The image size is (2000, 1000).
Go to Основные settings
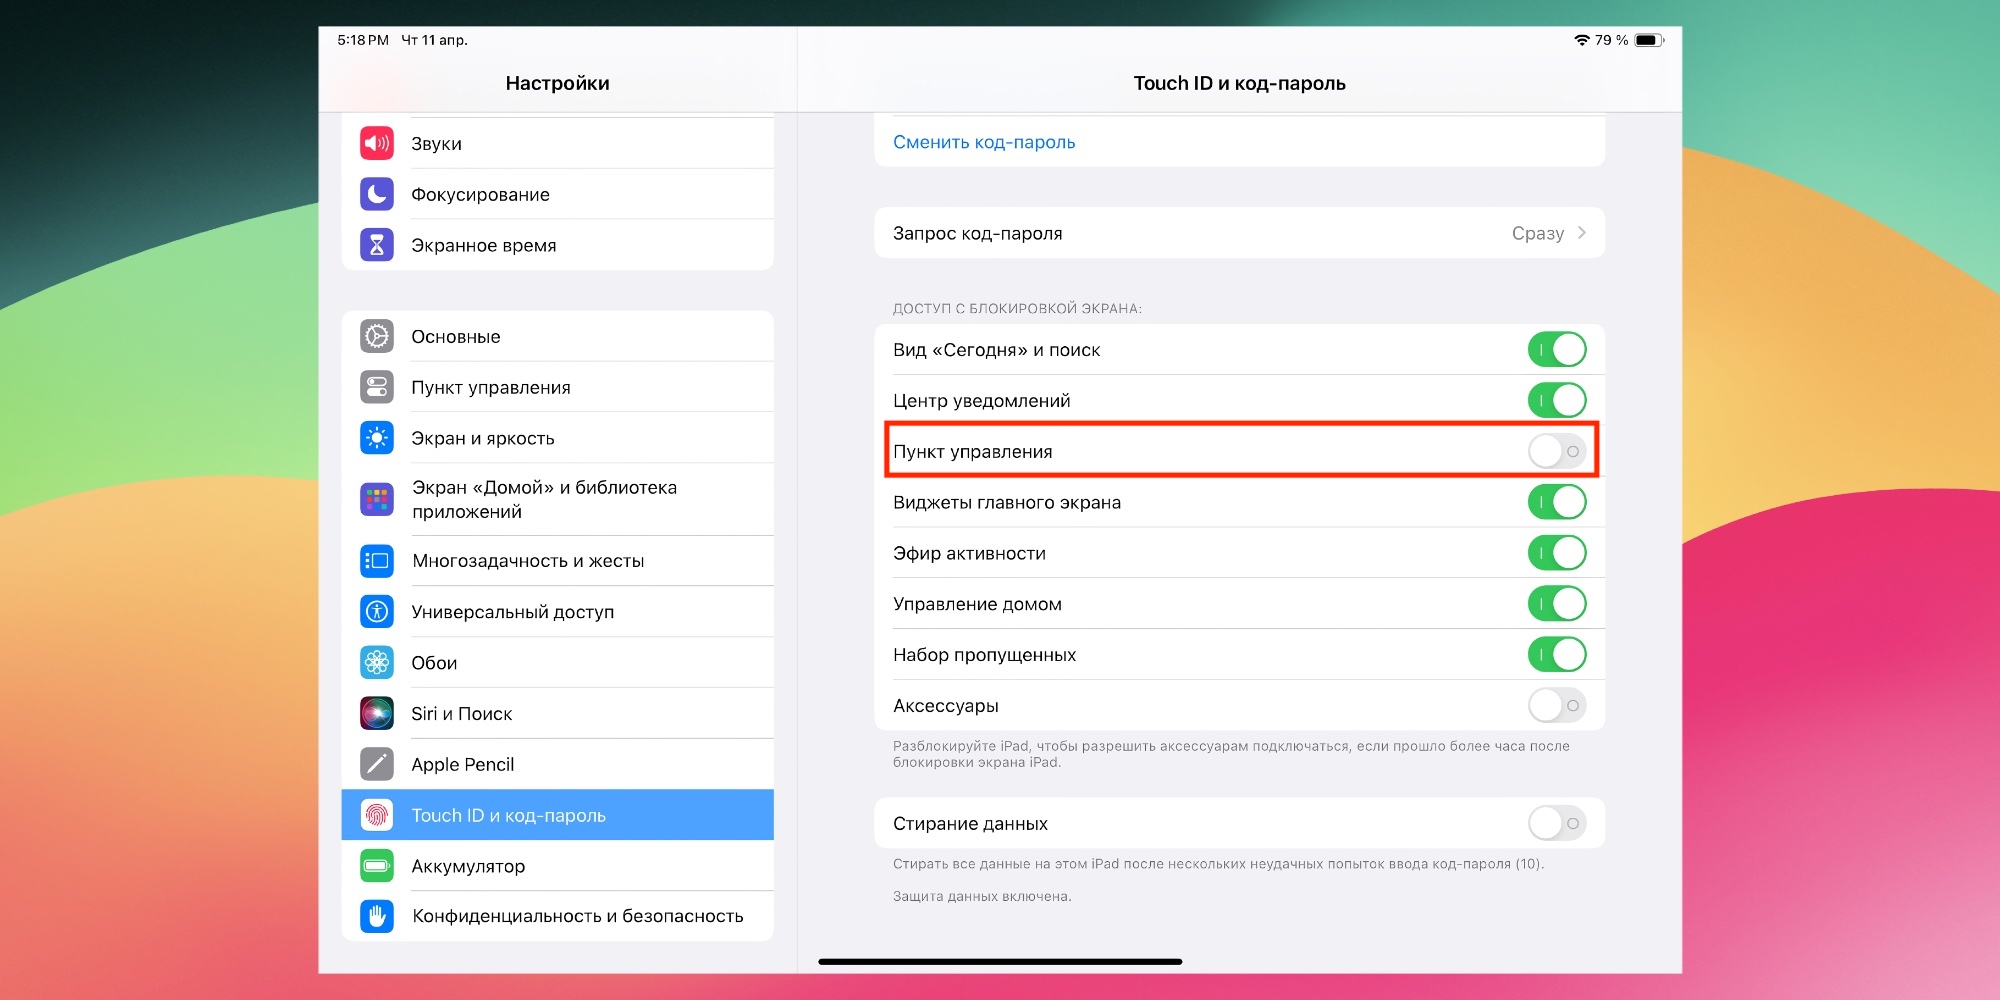(x=558, y=336)
